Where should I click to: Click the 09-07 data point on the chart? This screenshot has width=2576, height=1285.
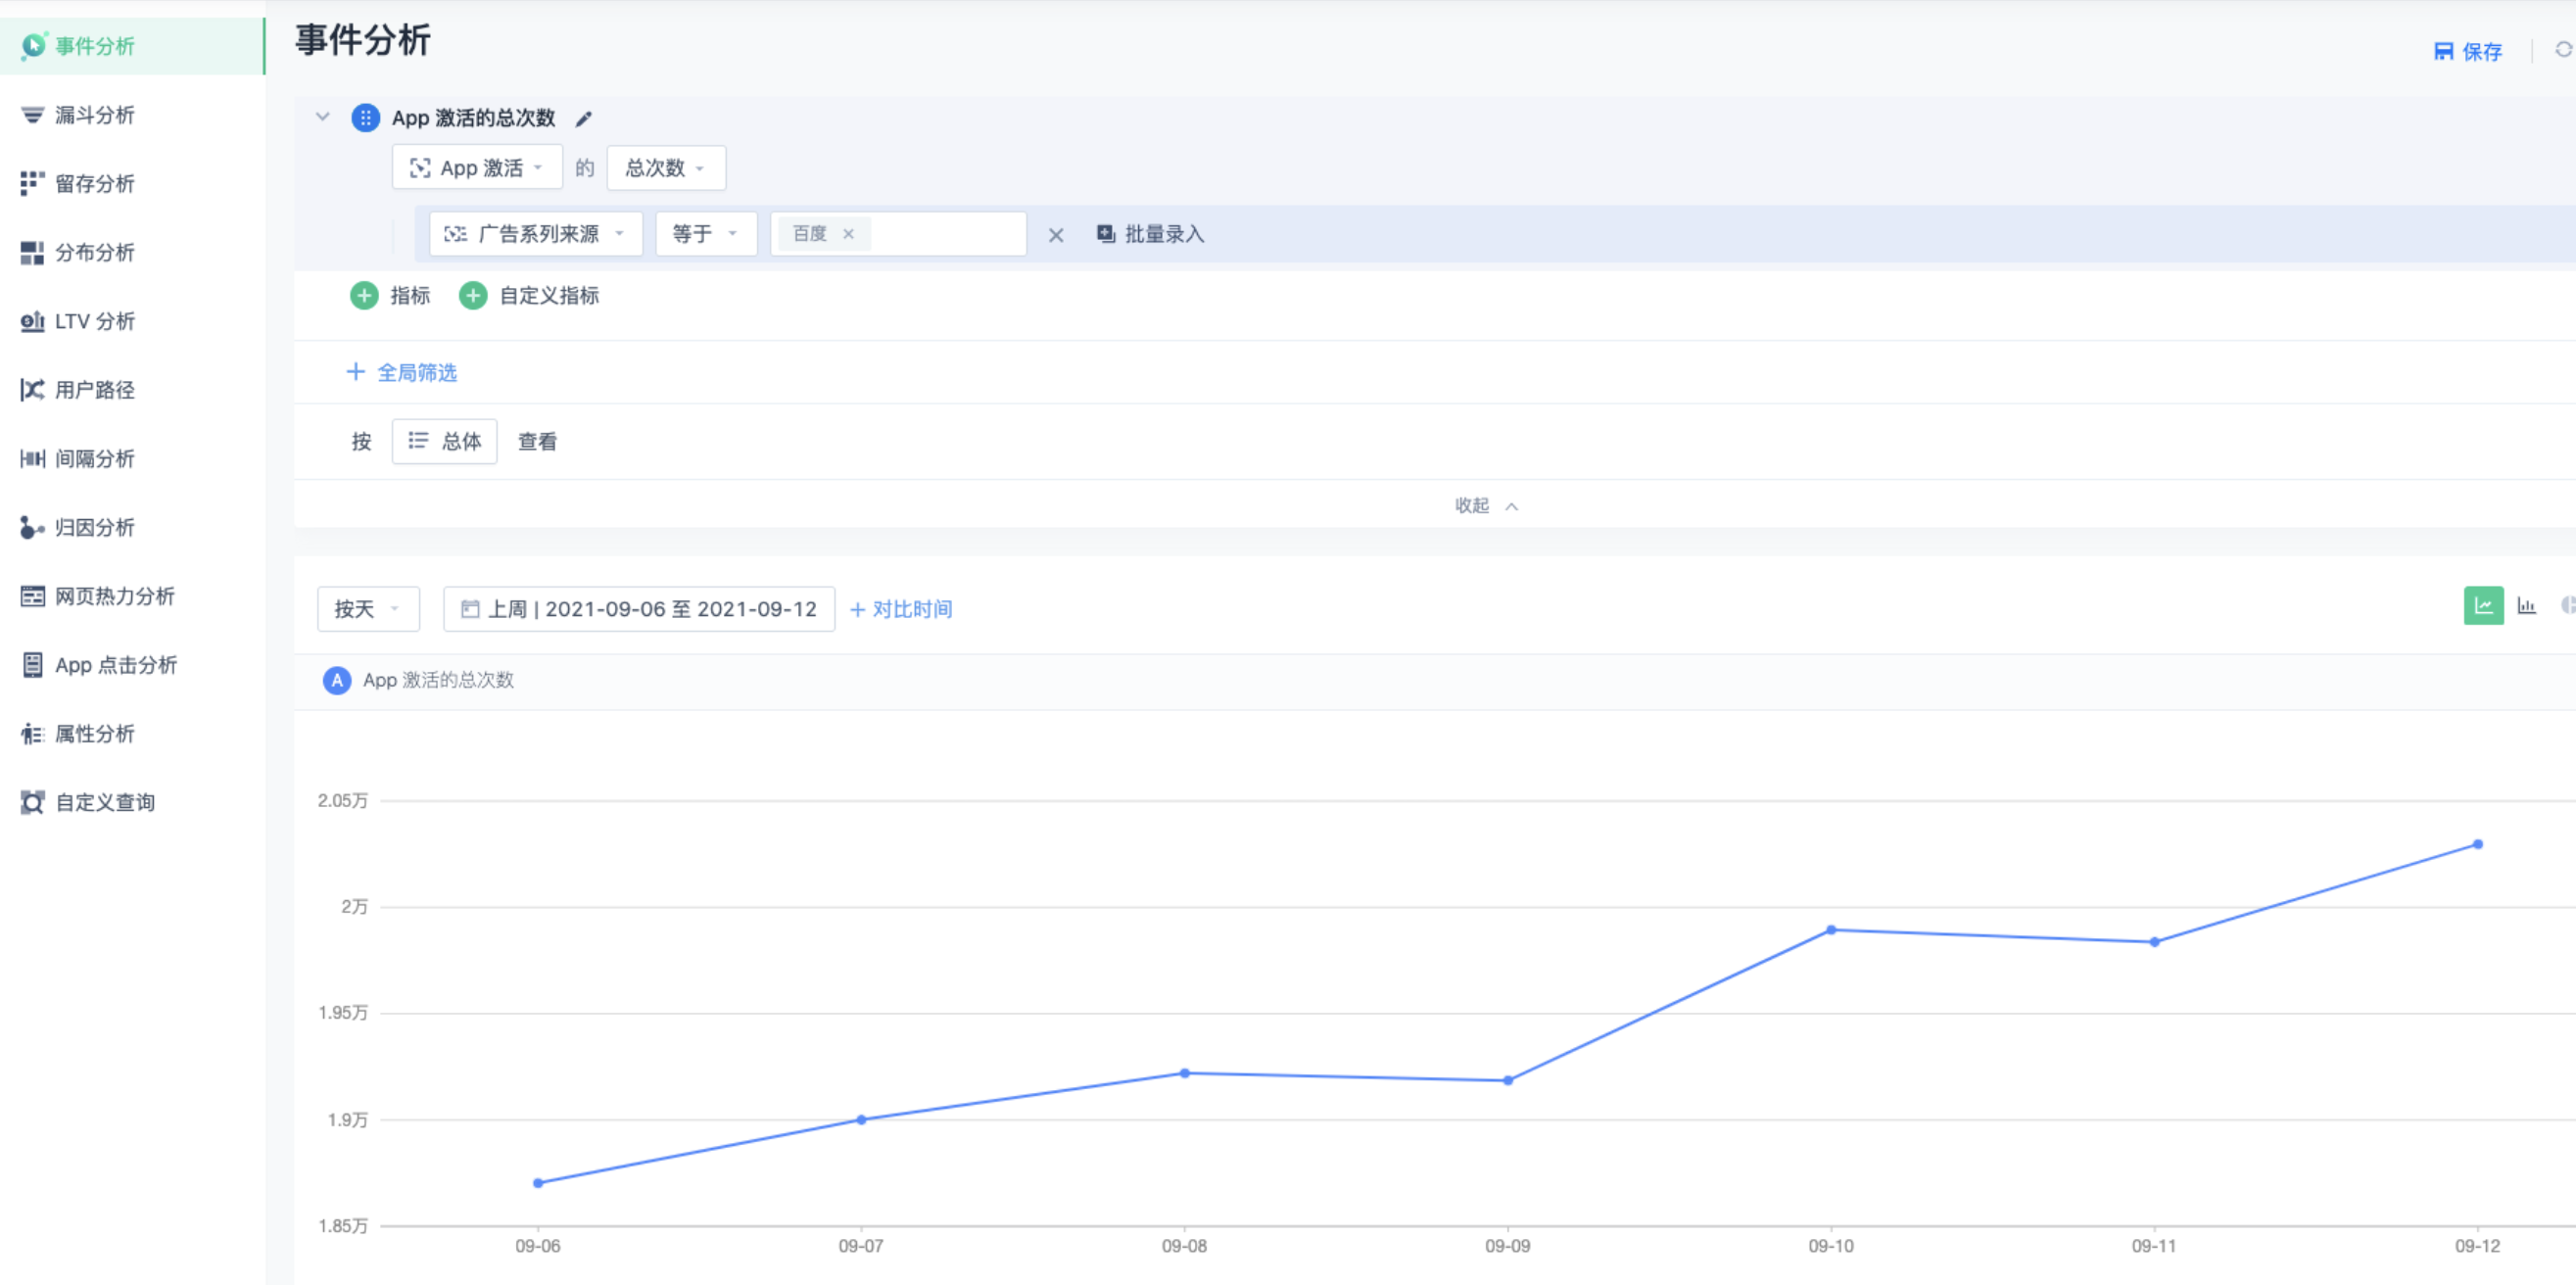(861, 1120)
